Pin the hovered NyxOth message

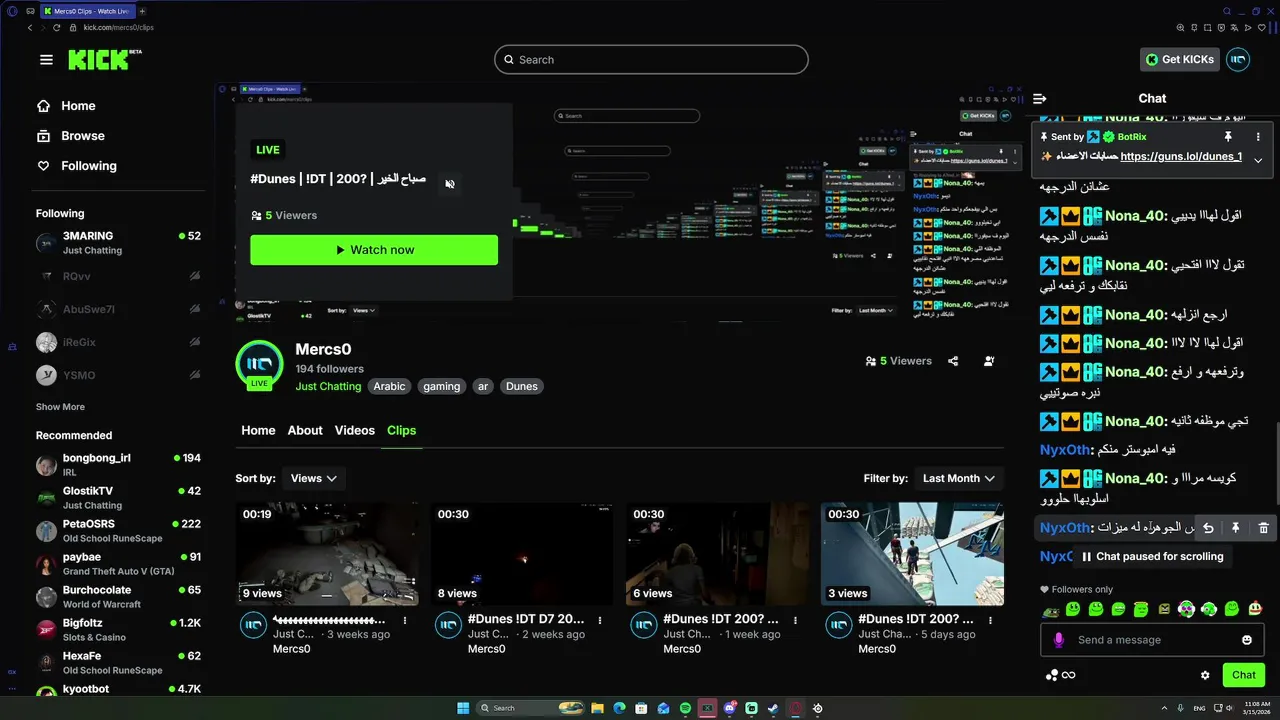click(x=1236, y=528)
